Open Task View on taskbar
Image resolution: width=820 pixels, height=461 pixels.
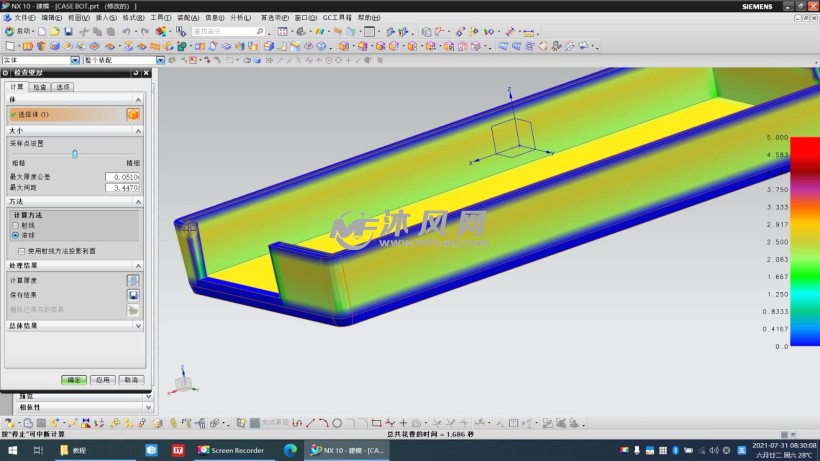(x=38, y=450)
